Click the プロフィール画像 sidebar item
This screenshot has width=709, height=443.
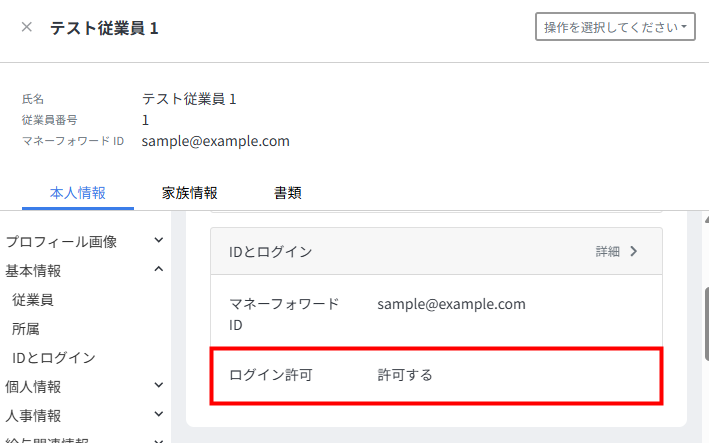[x=62, y=241]
